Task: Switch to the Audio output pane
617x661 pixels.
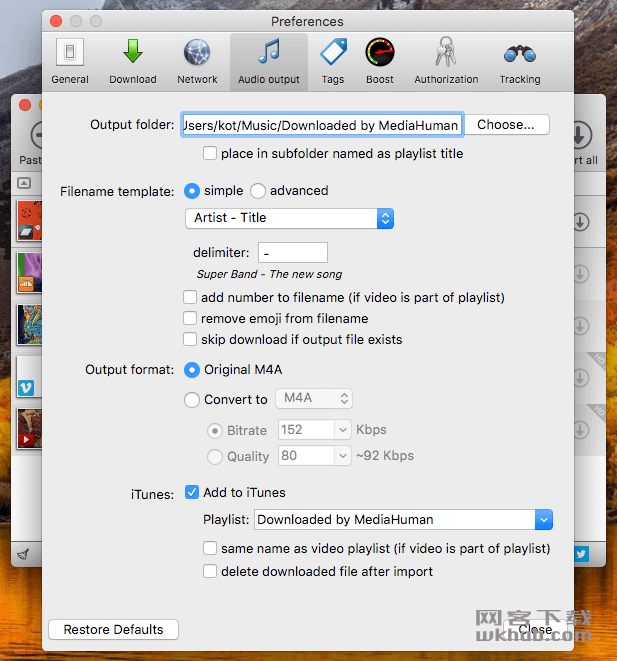Action: coord(269,62)
